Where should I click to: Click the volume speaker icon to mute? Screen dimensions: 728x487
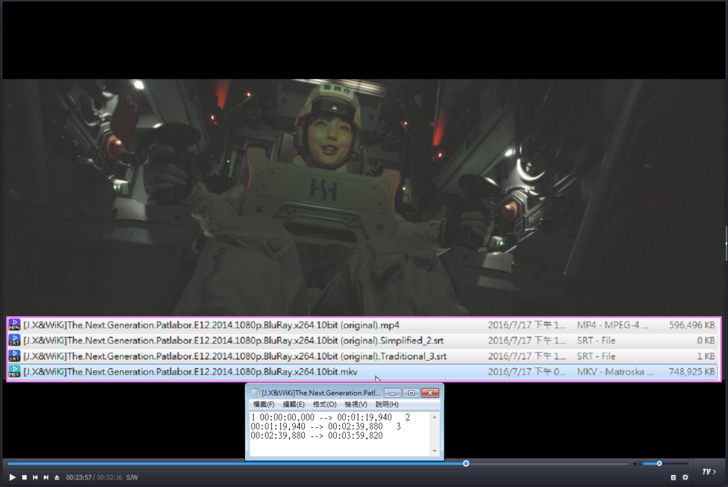(x=635, y=464)
